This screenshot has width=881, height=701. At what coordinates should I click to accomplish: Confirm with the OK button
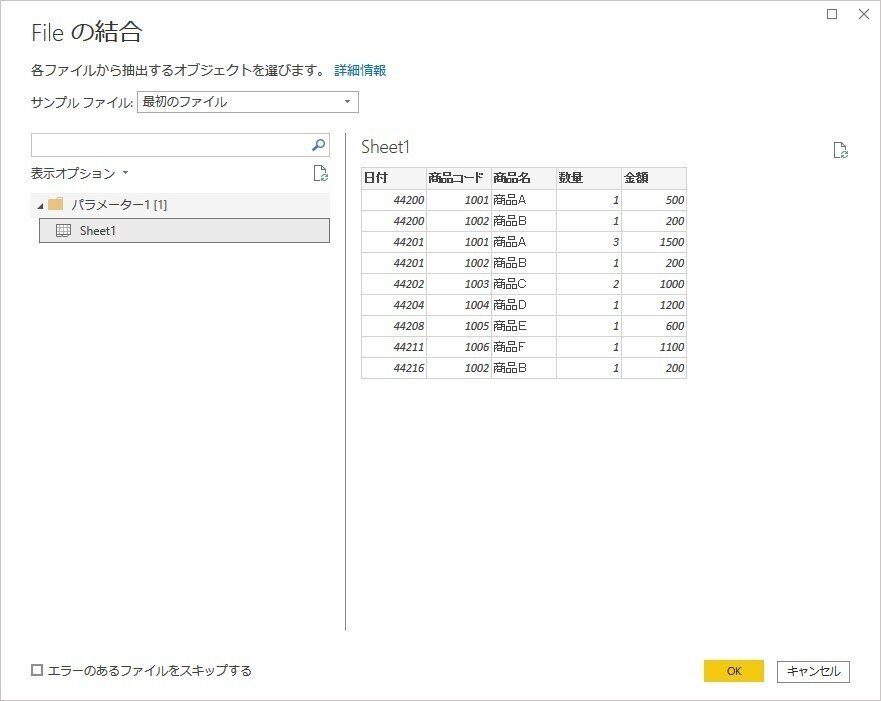pyautogui.click(x=734, y=671)
